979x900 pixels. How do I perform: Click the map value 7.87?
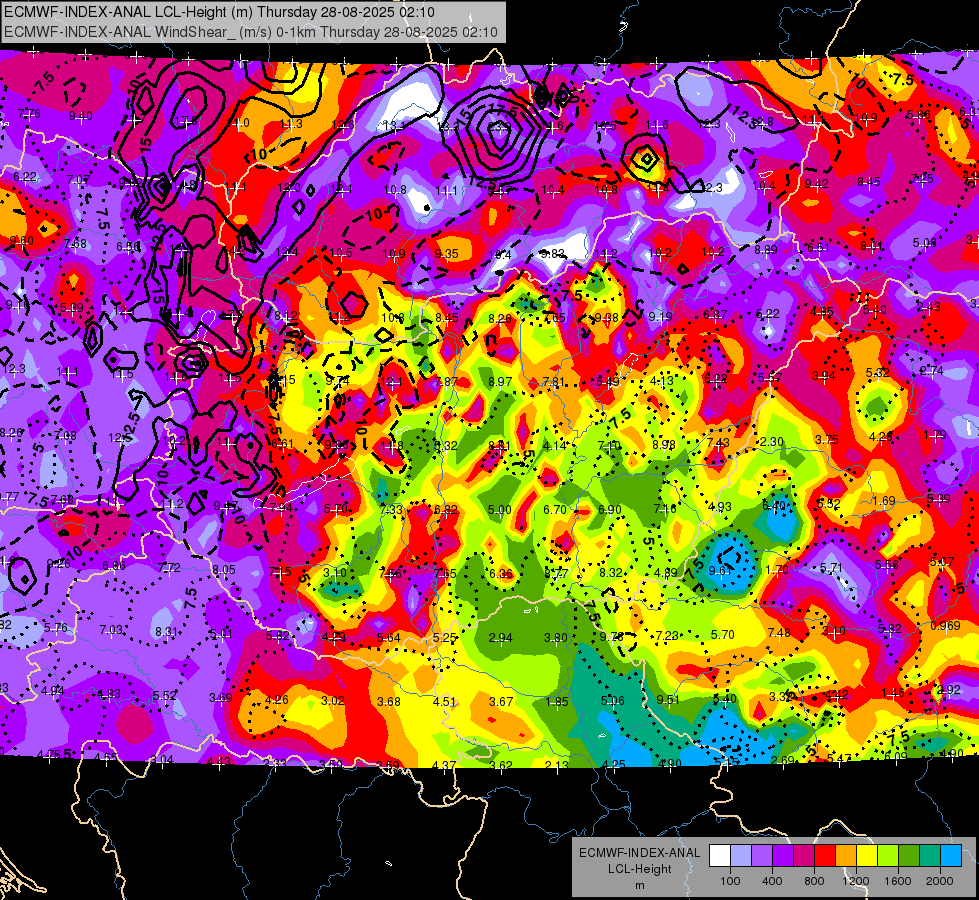446,382
